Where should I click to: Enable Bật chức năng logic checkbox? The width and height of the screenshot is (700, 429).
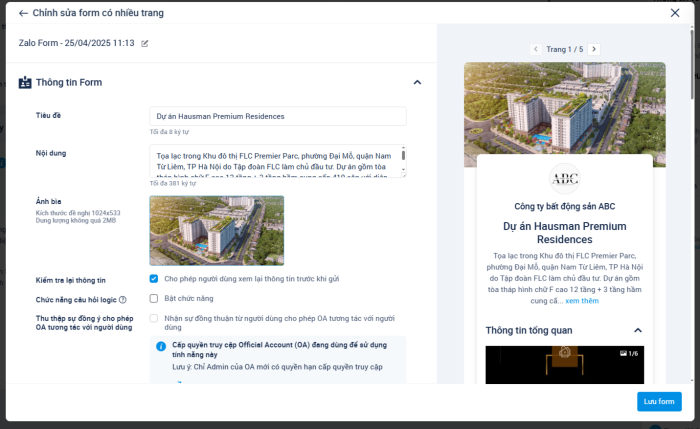point(154,298)
